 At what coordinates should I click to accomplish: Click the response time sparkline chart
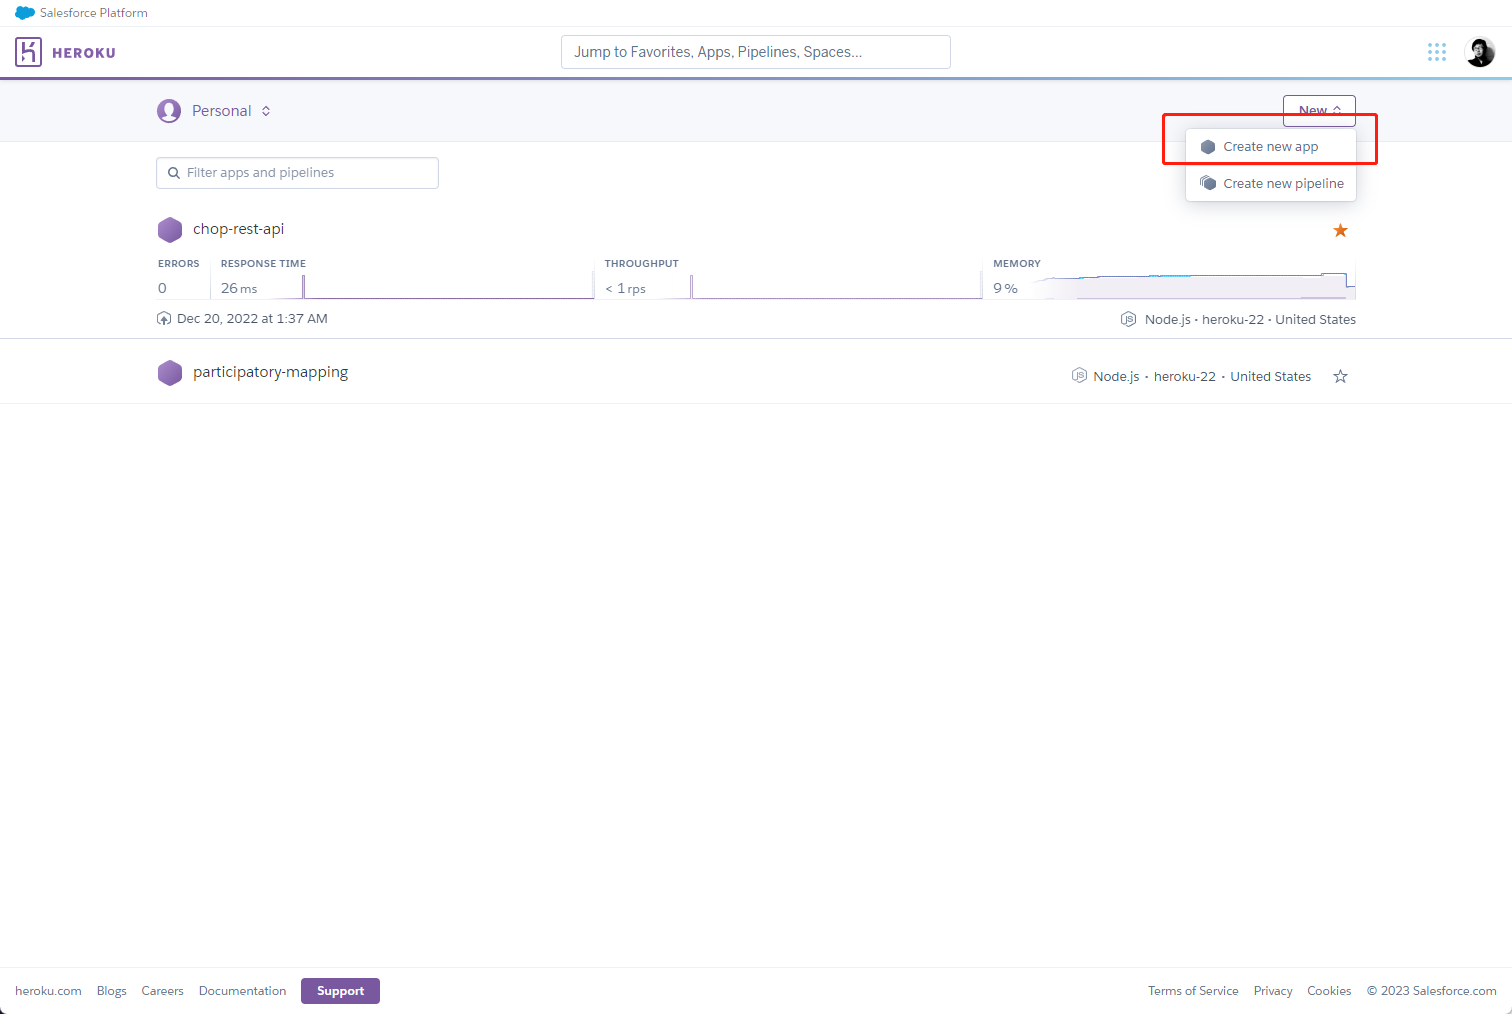pos(448,287)
